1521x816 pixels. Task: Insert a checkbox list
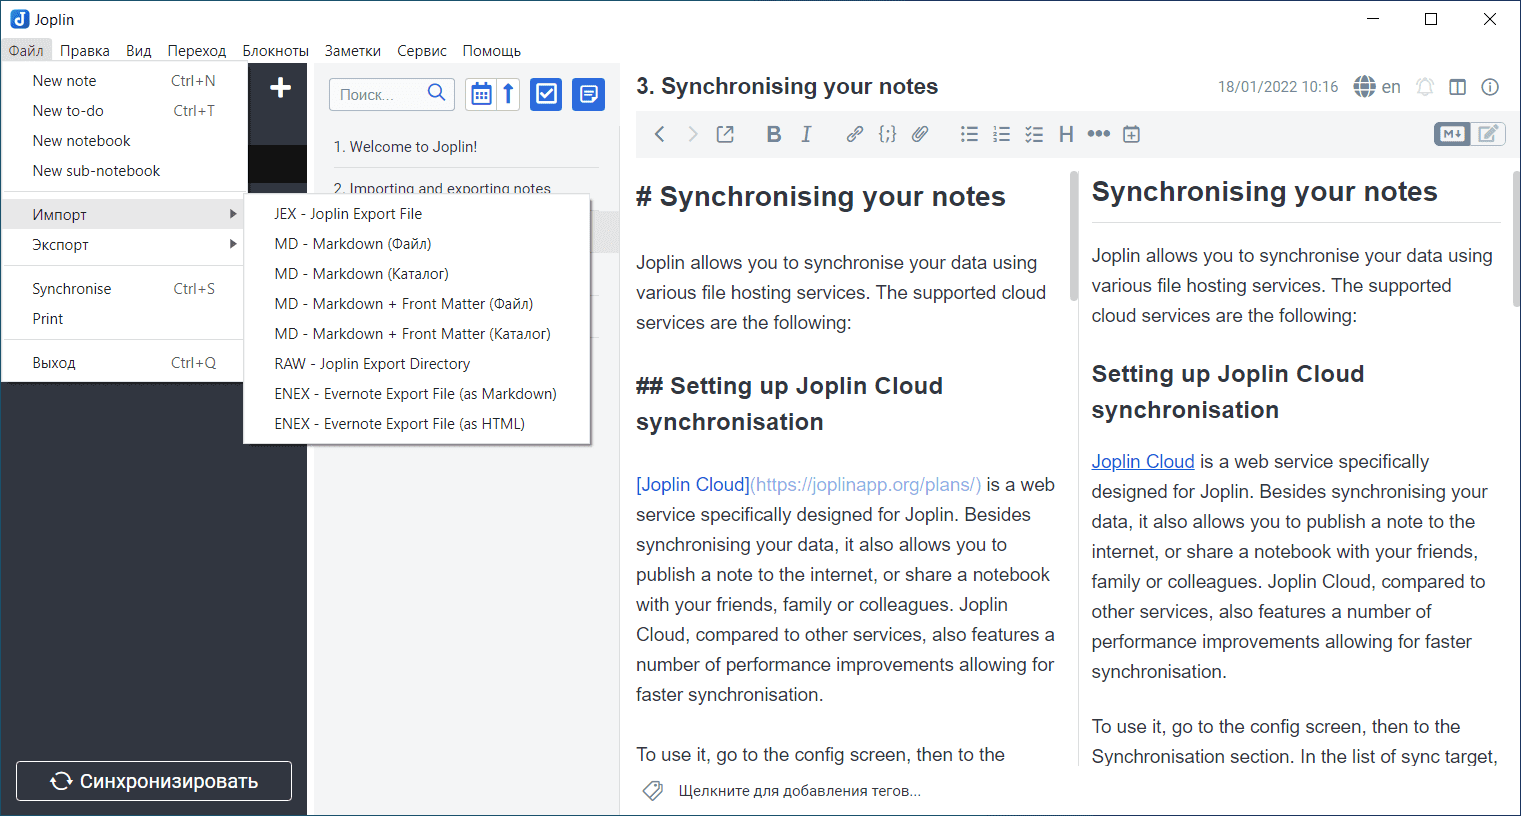click(1034, 134)
